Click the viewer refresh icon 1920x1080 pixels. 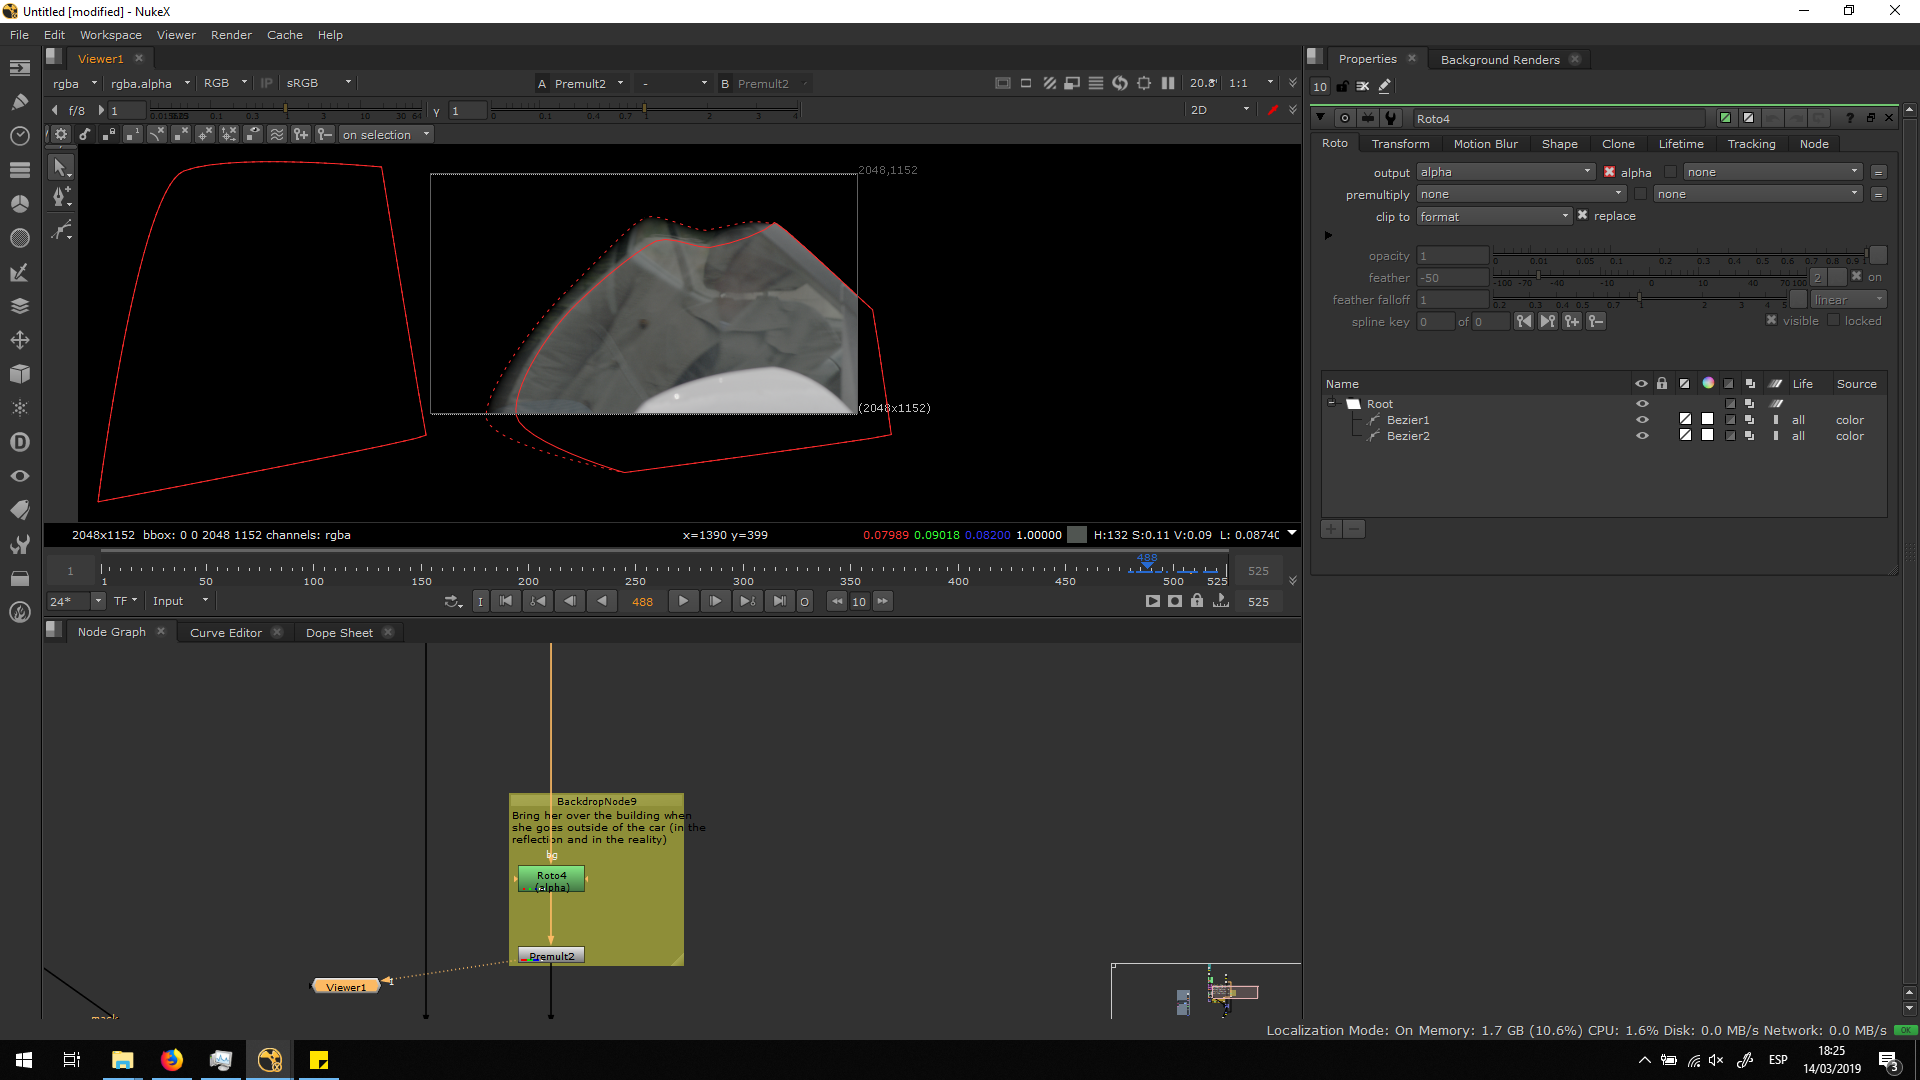pos(1120,83)
